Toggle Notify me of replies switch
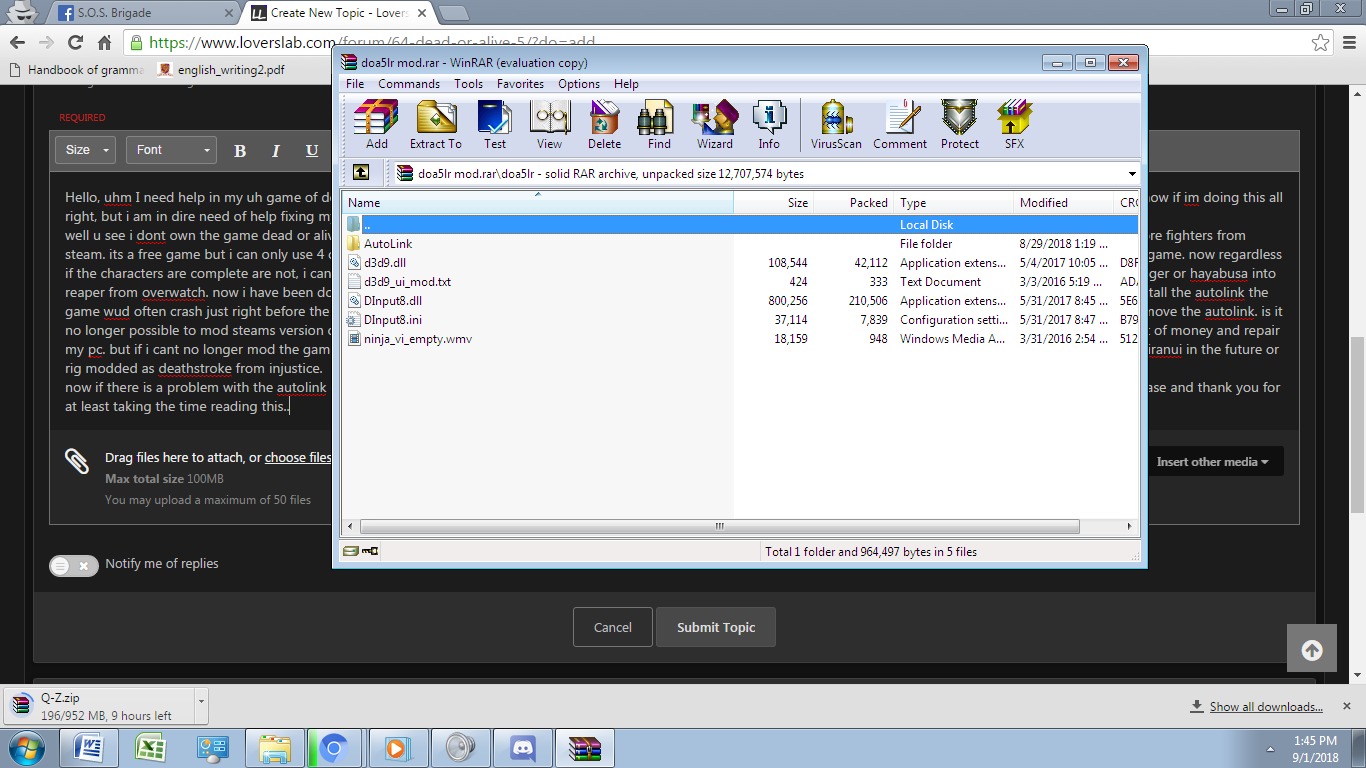This screenshot has width=1366, height=768. (74, 565)
